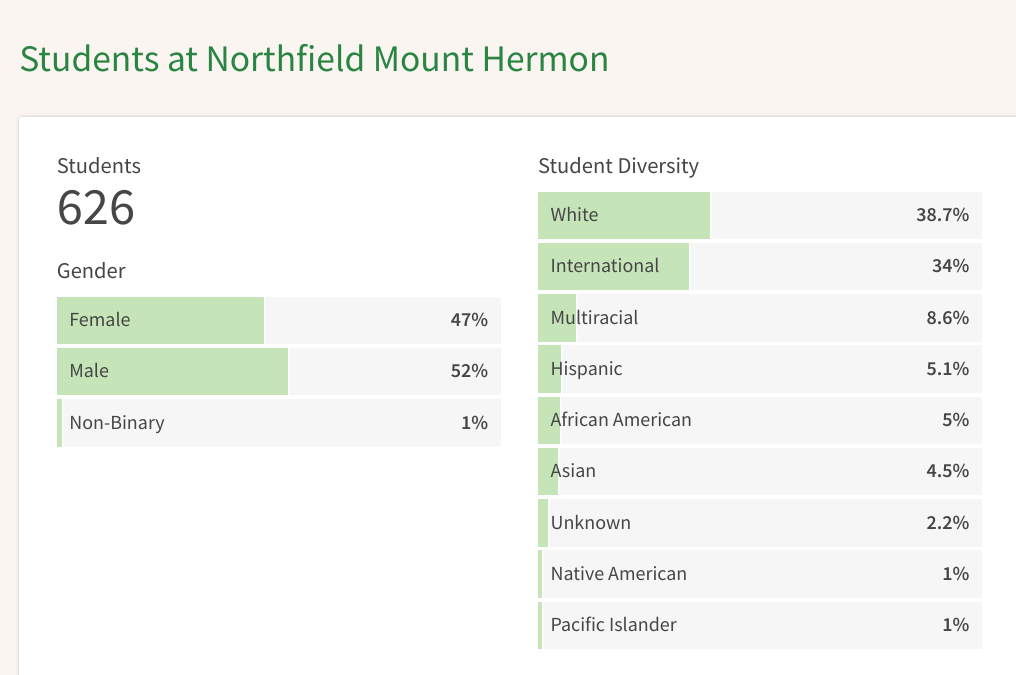Click the African American diversity row
Screen dimensions: 1016x675
pyautogui.click(x=759, y=420)
